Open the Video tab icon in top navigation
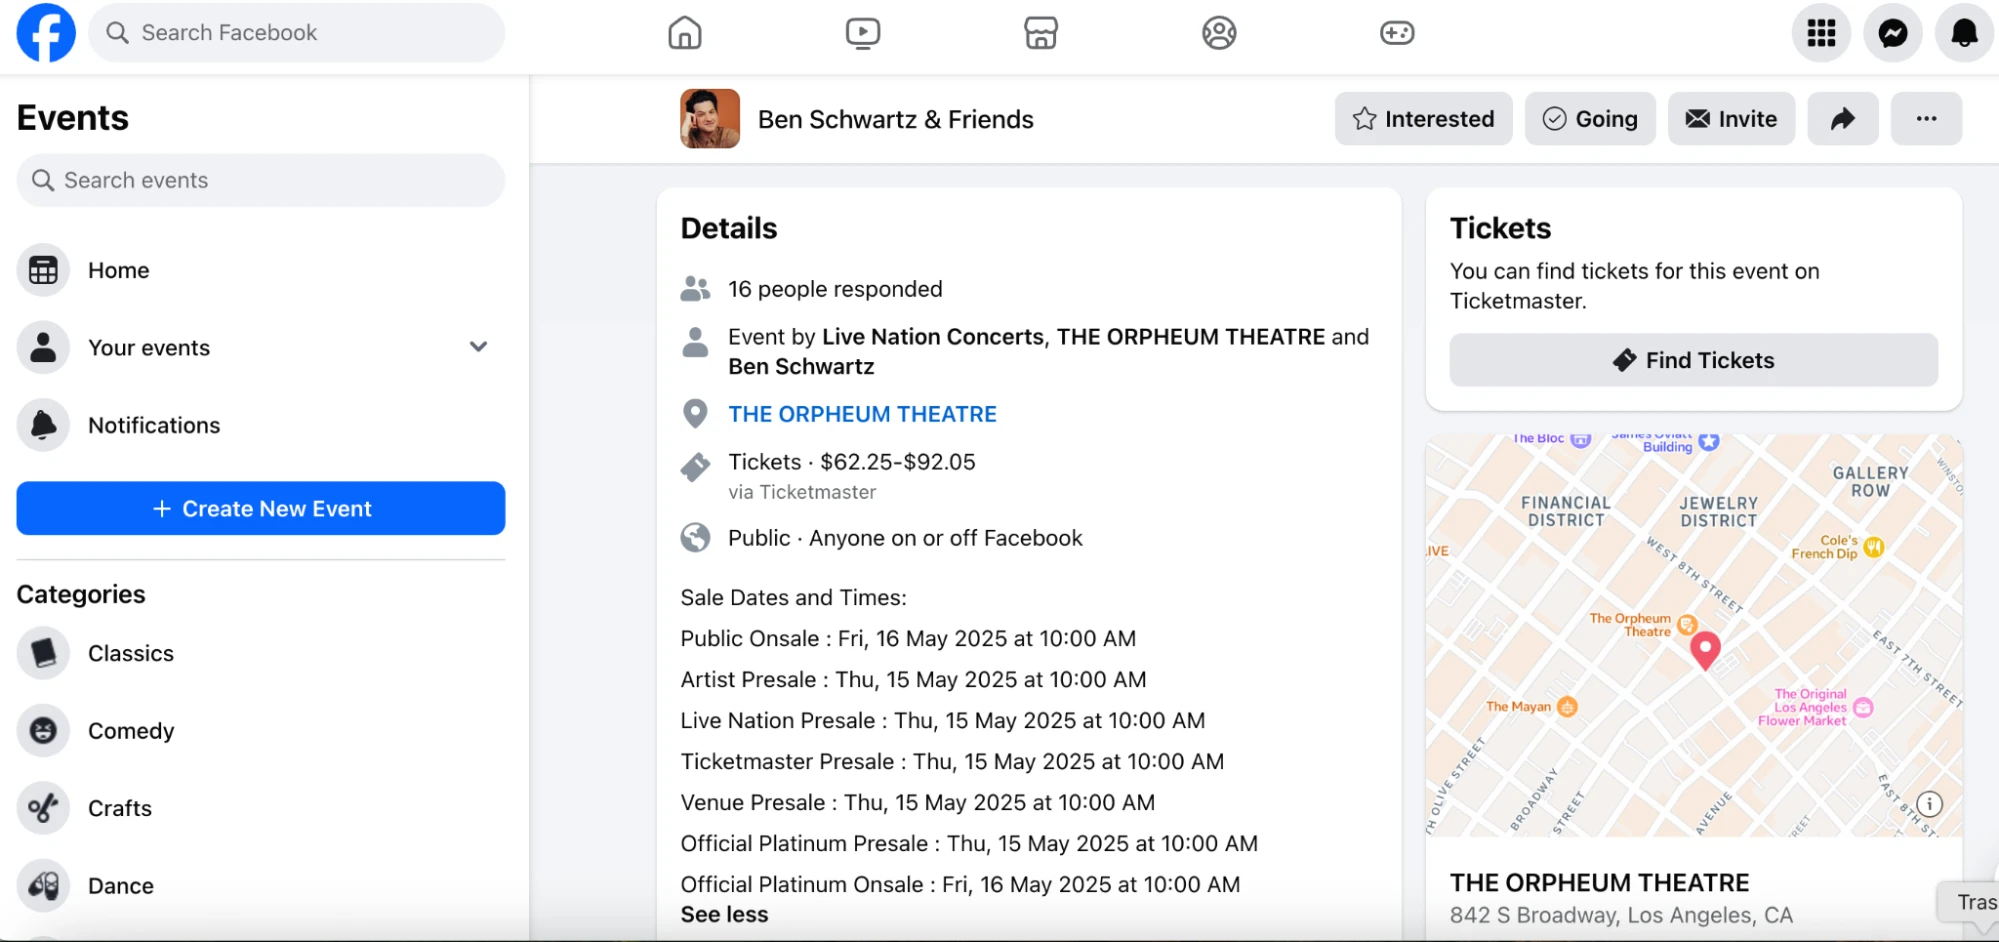 point(863,33)
